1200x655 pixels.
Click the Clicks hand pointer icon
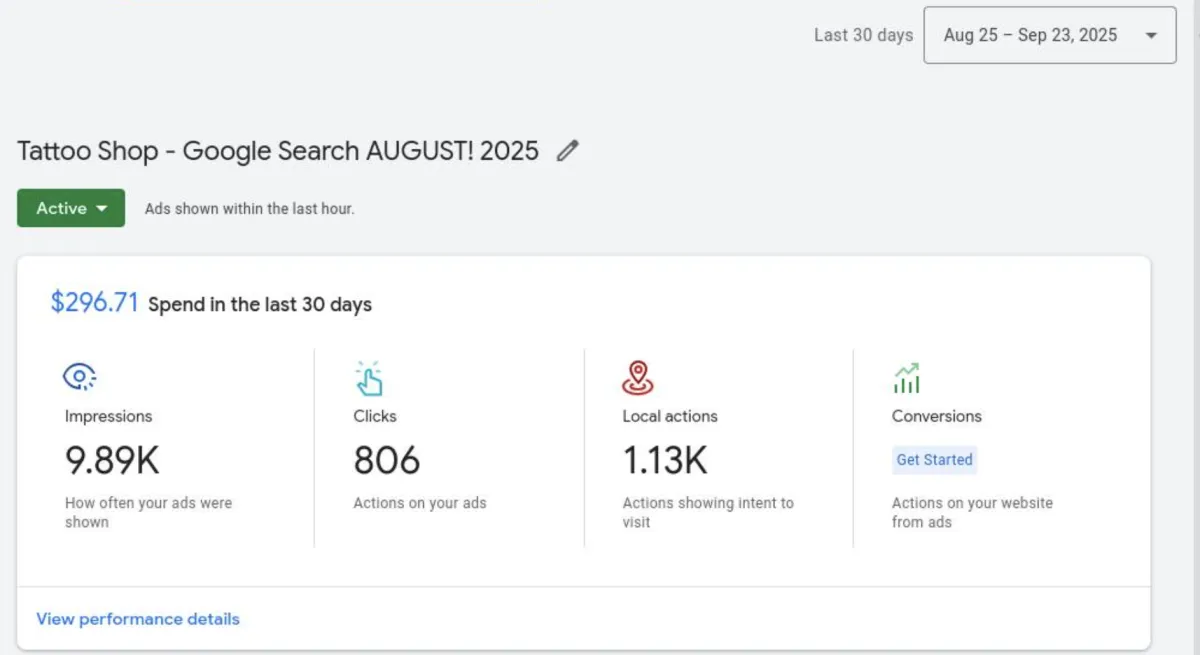369,379
